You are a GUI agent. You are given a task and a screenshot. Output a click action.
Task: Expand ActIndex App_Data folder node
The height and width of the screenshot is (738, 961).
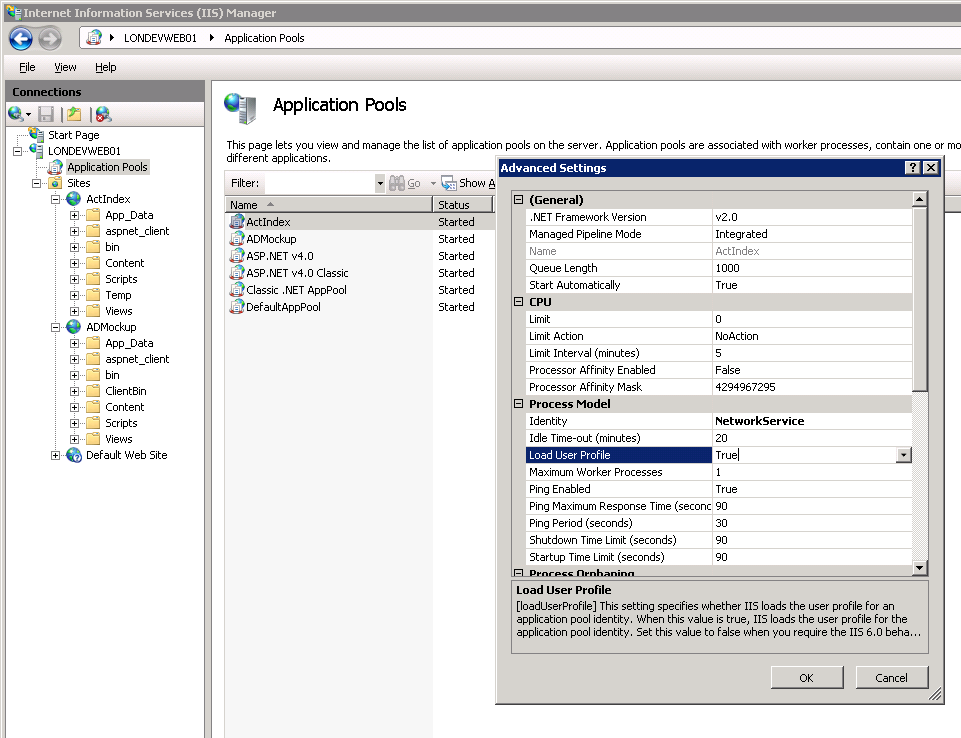(74, 215)
